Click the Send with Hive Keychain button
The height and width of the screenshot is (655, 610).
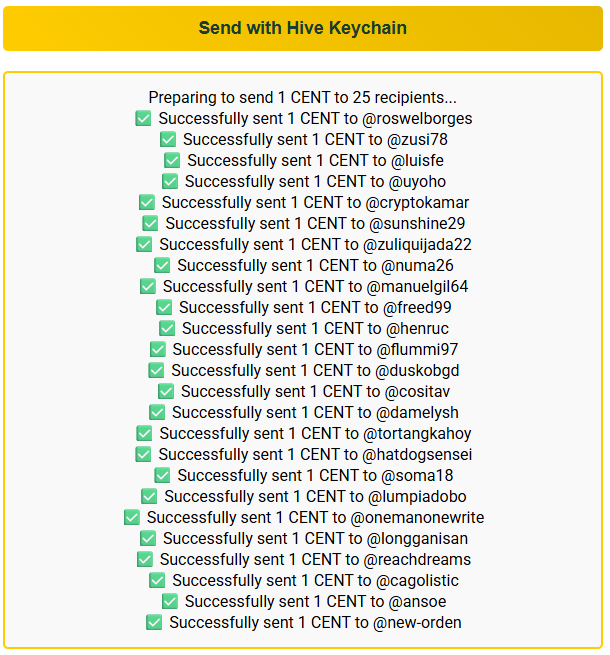pos(303,28)
